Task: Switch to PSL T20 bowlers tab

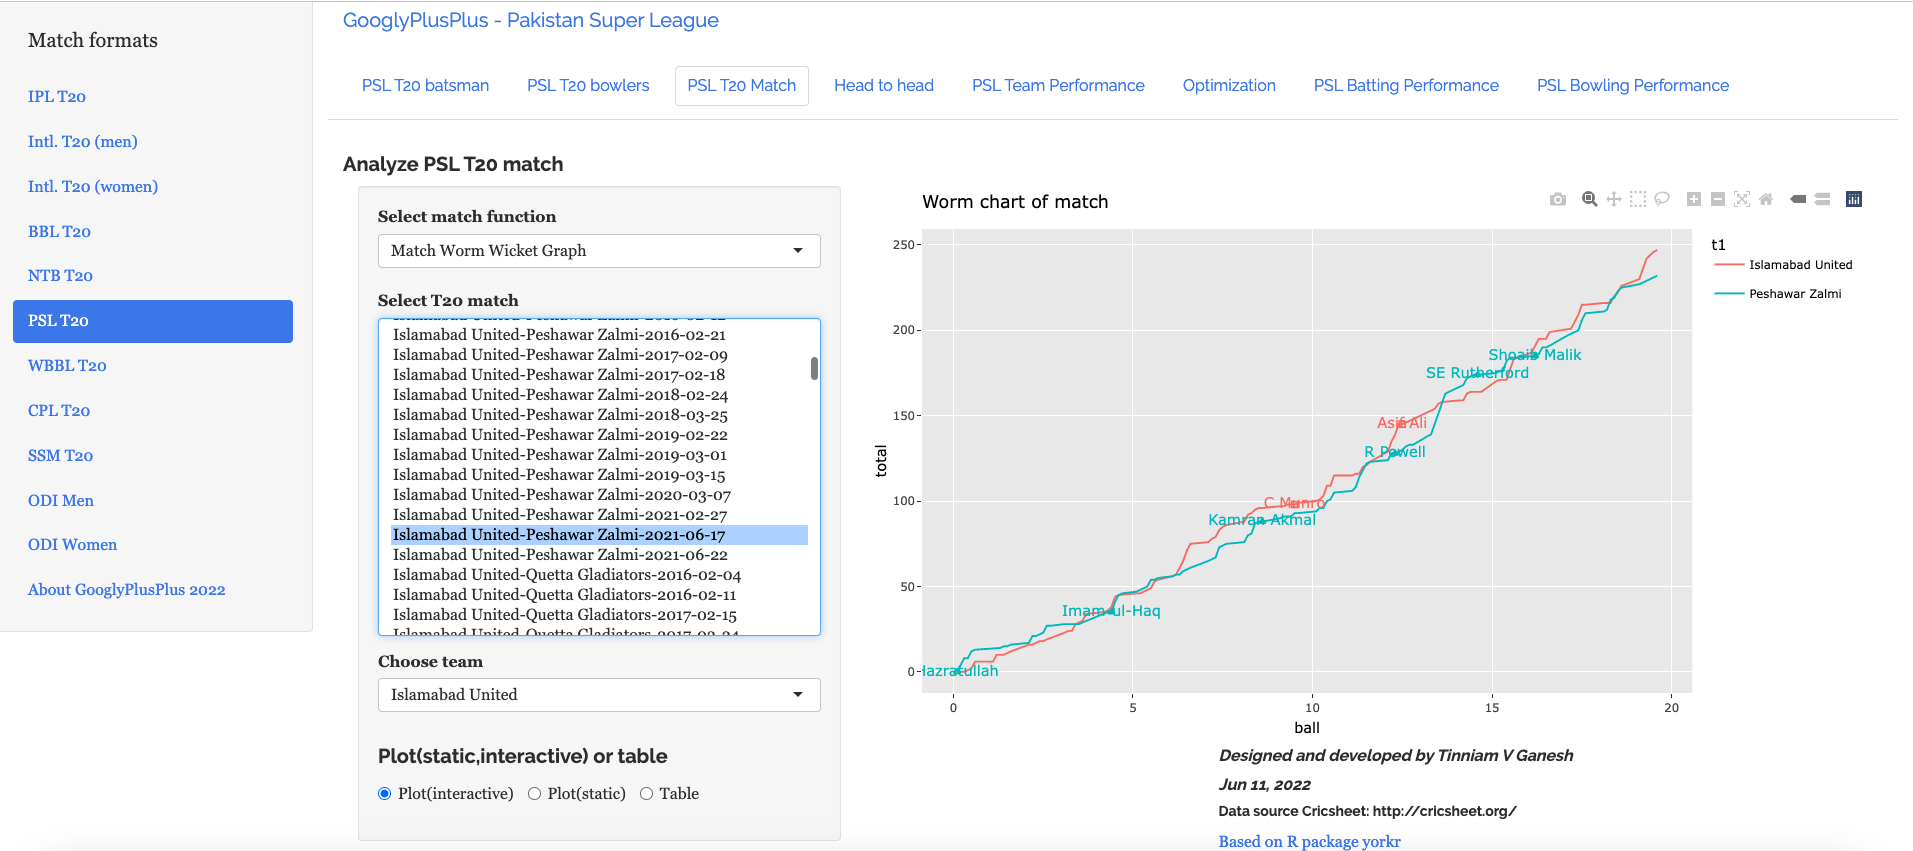Action: (588, 86)
